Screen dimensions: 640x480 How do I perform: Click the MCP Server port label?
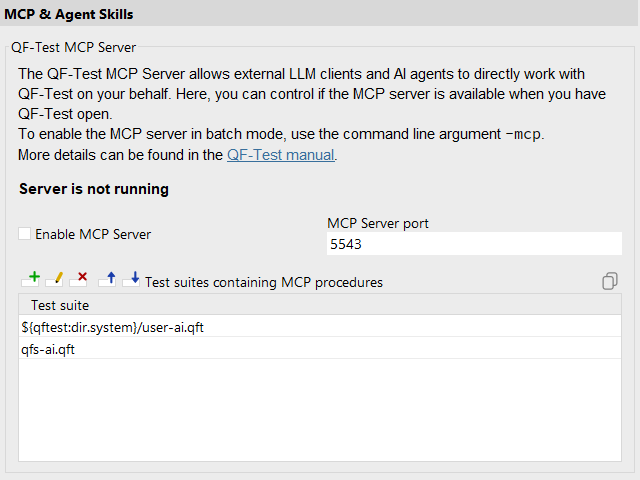click(378, 223)
